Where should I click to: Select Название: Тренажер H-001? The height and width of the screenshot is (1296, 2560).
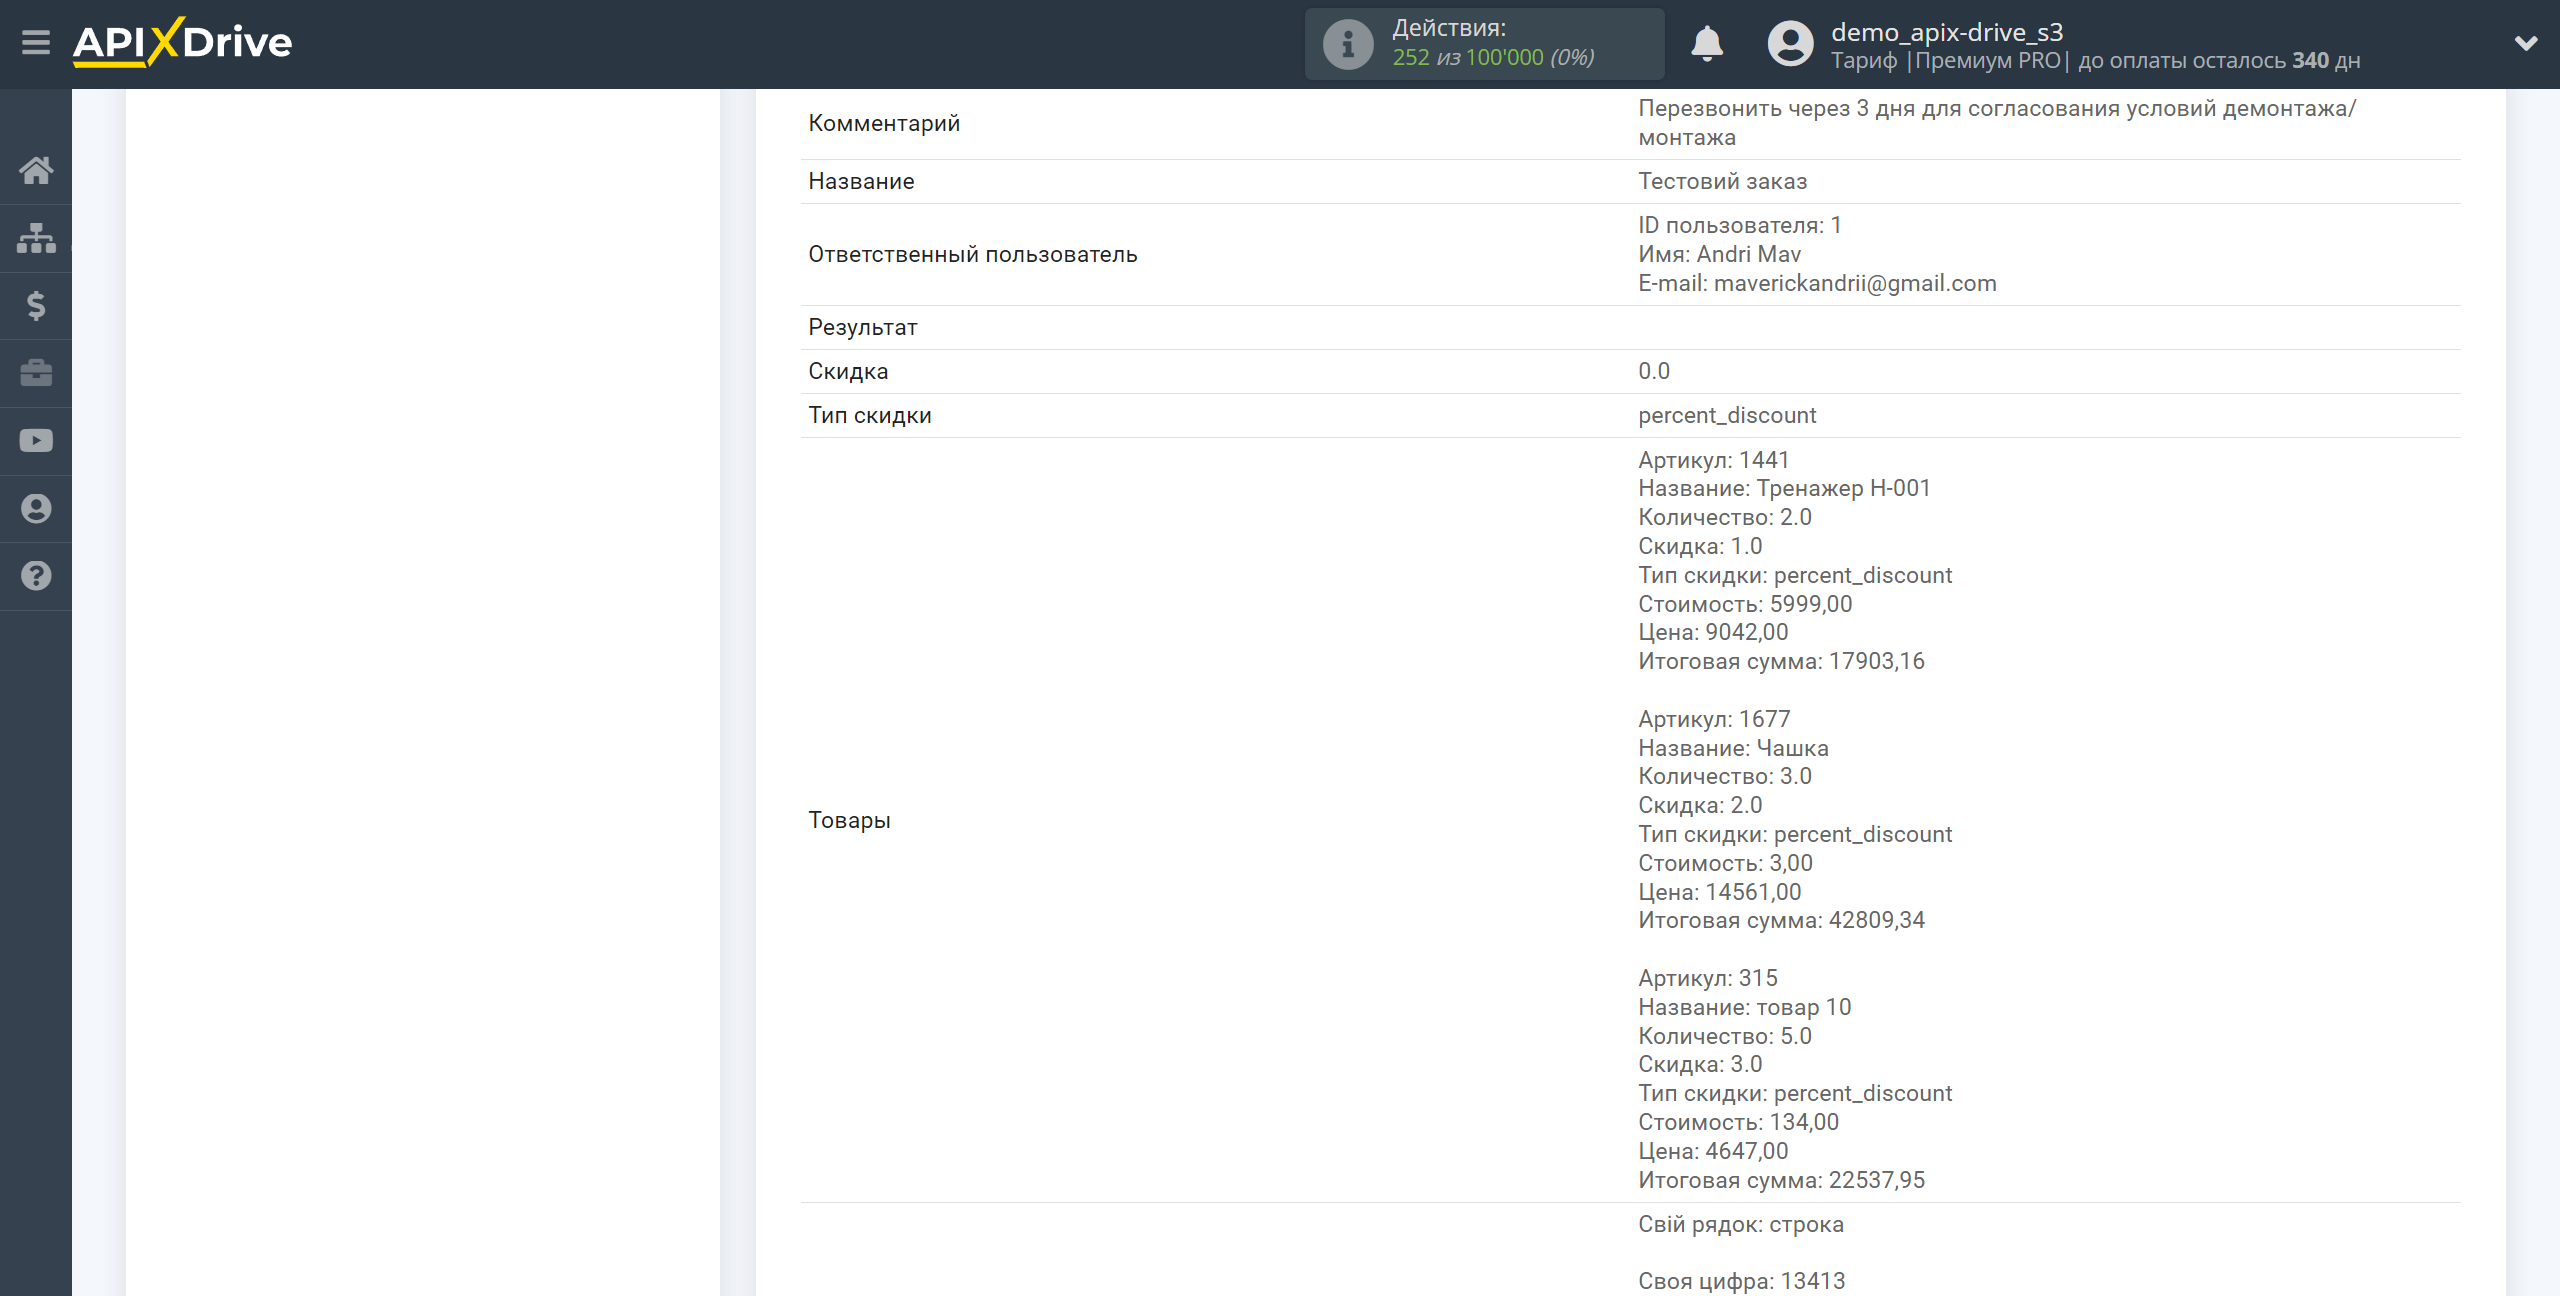coord(1784,488)
